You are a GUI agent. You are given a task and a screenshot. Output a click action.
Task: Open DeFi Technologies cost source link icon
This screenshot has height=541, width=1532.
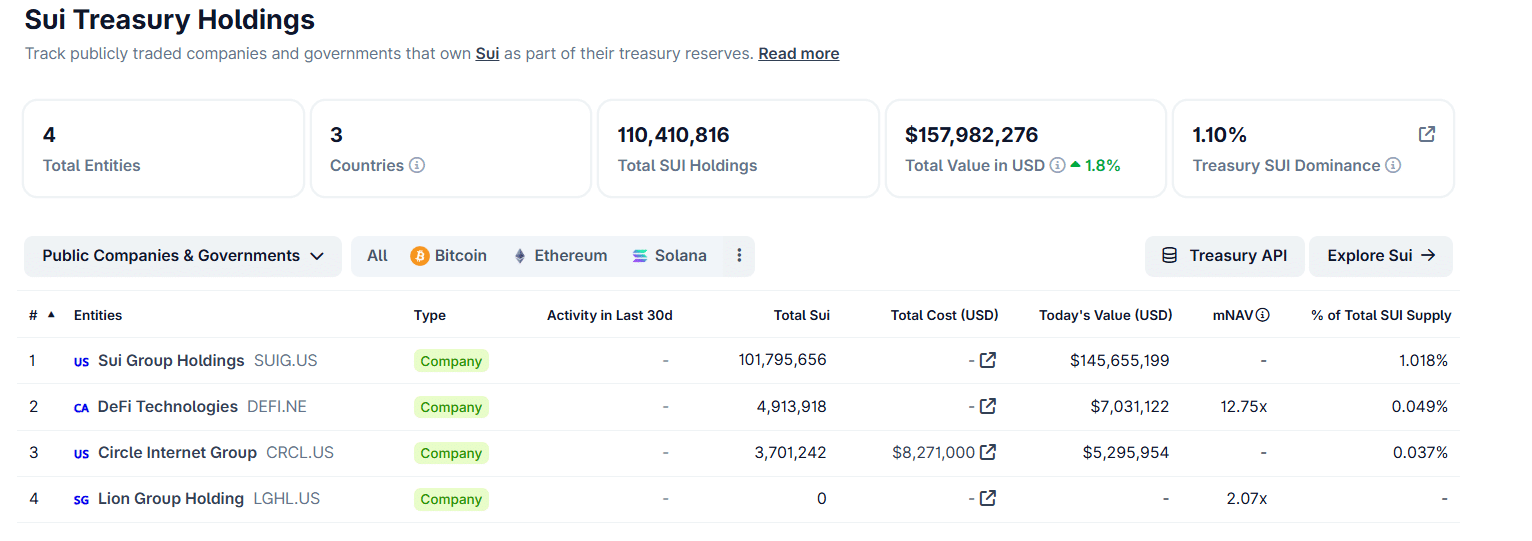(x=988, y=406)
